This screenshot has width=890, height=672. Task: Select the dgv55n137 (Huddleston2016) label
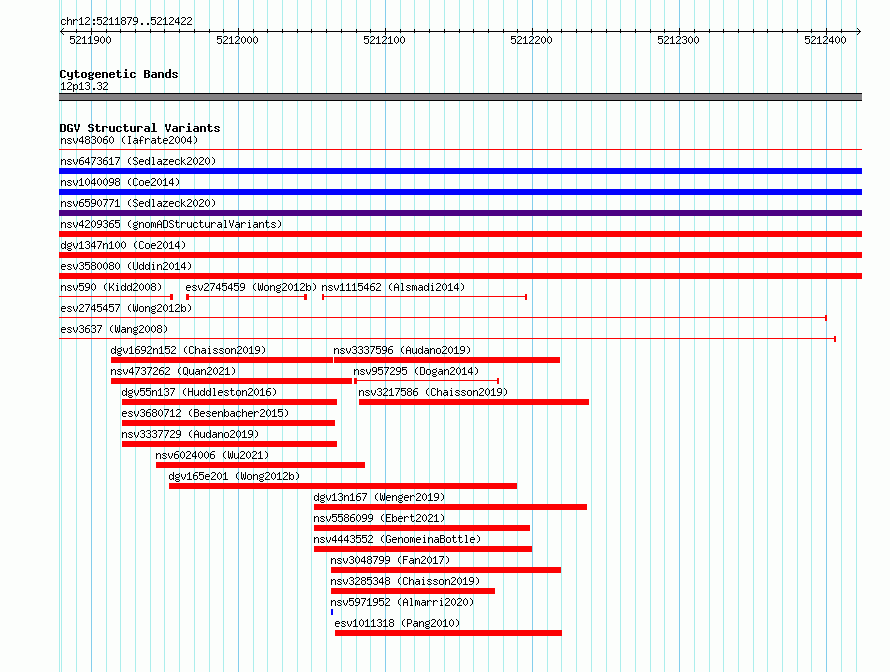[x=199, y=392]
